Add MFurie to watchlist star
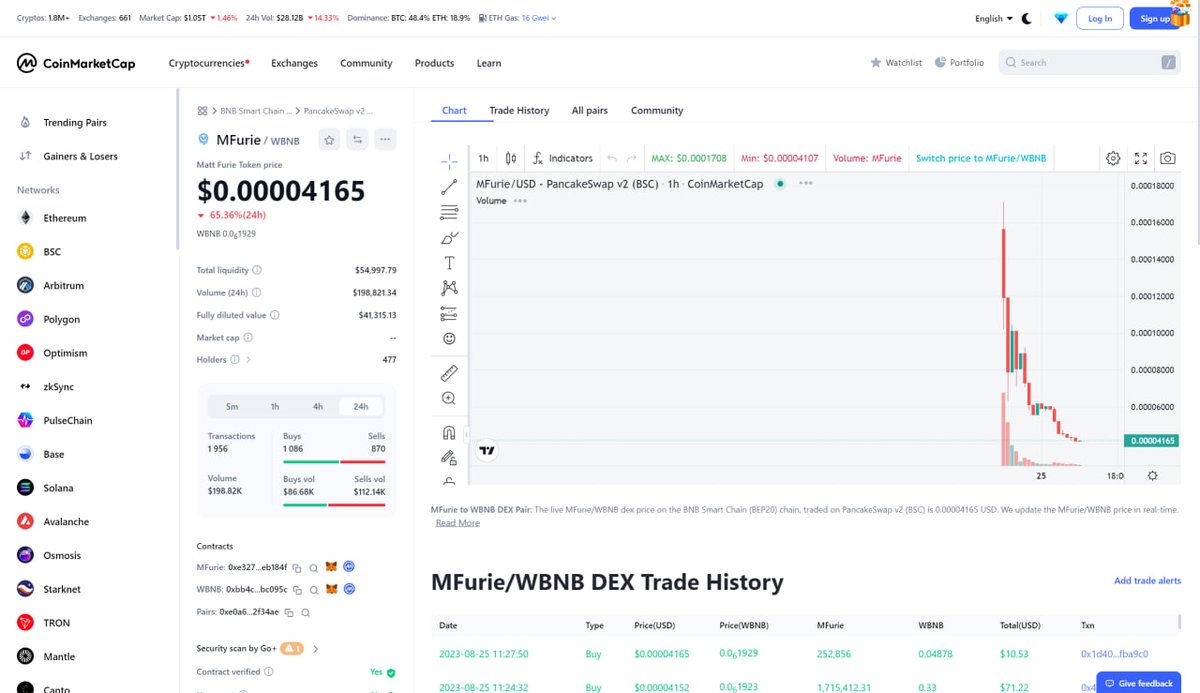 pyautogui.click(x=329, y=140)
